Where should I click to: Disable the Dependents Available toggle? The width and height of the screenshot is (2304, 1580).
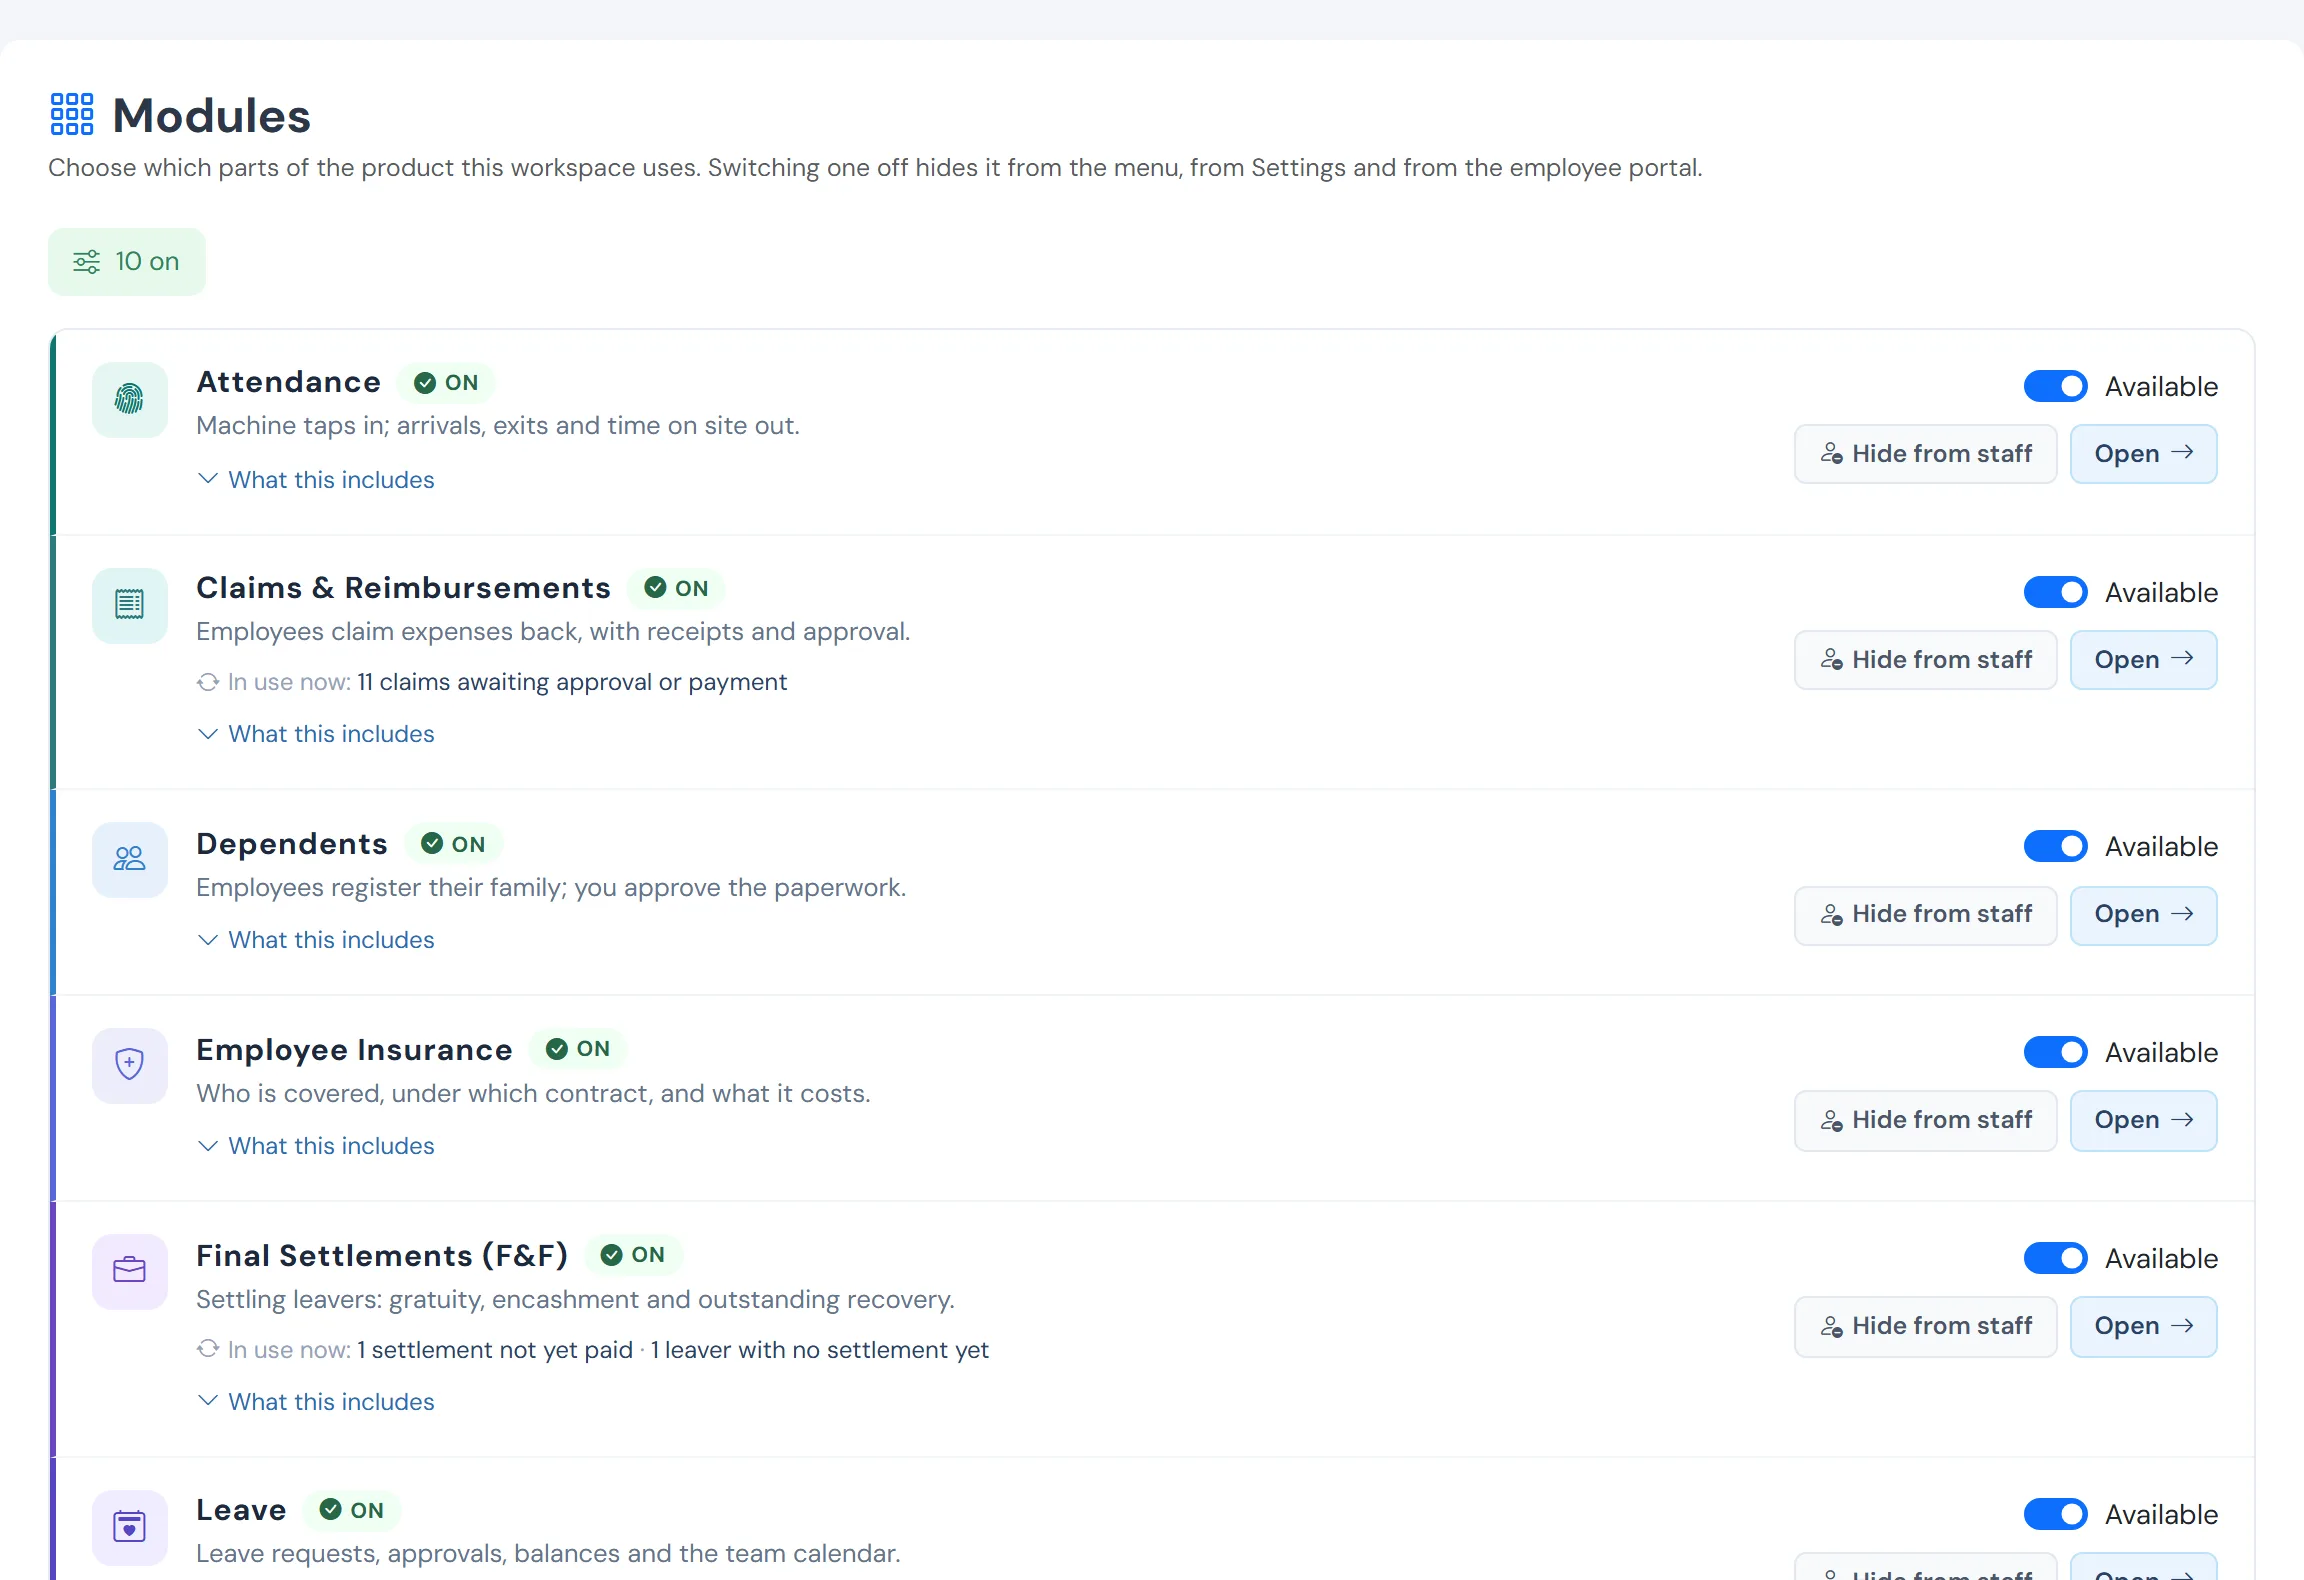coord(2056,846)
